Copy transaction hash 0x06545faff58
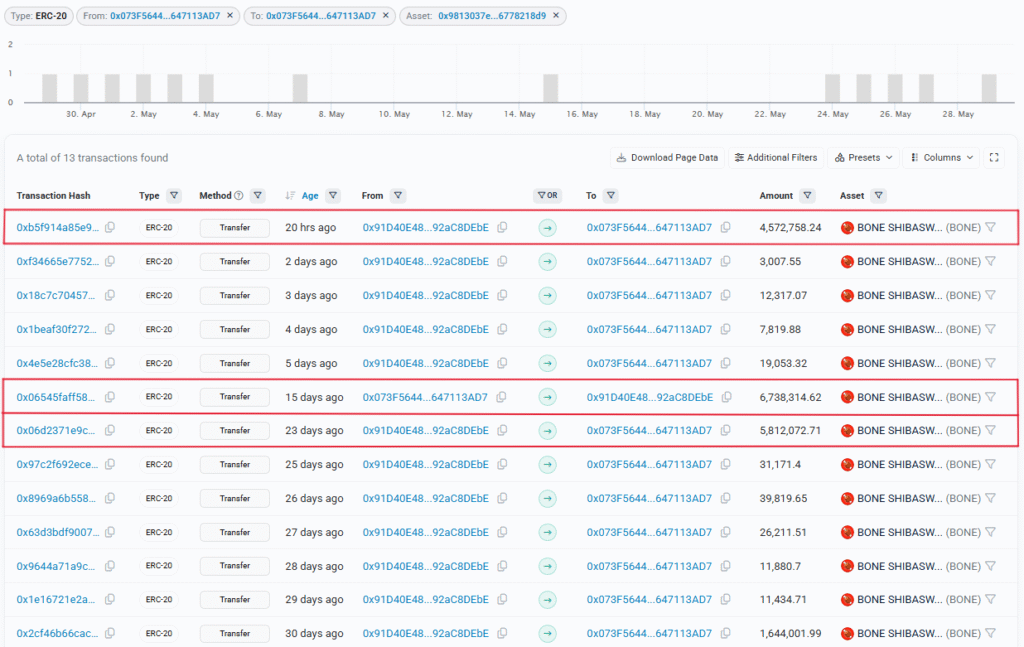 point(110,397)
